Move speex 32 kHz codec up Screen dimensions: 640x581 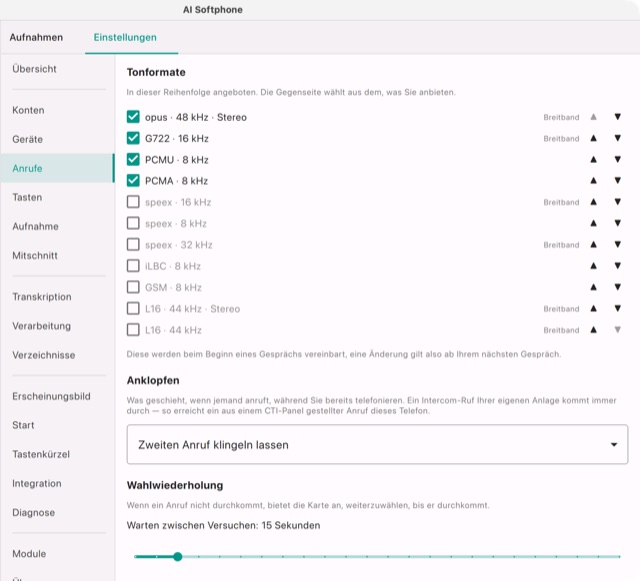[x=593, y=245]
